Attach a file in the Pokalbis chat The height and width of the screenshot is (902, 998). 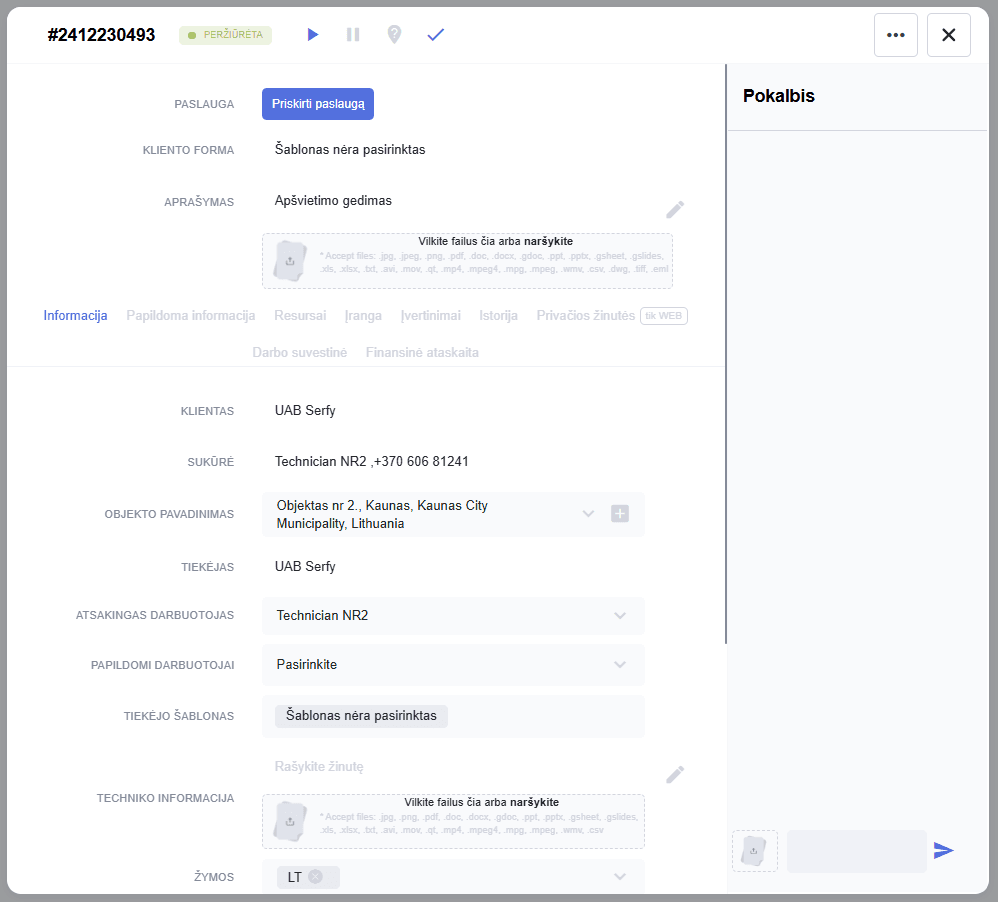755,851
